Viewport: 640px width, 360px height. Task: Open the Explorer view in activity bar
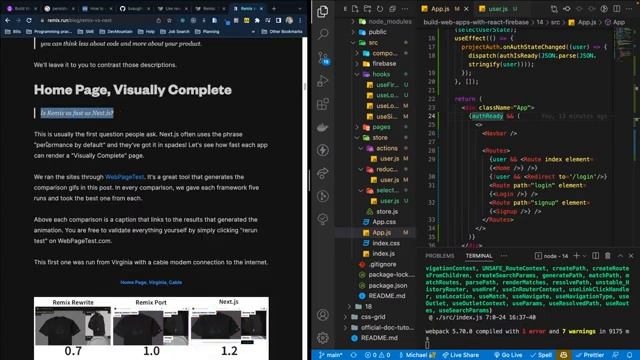322,11
